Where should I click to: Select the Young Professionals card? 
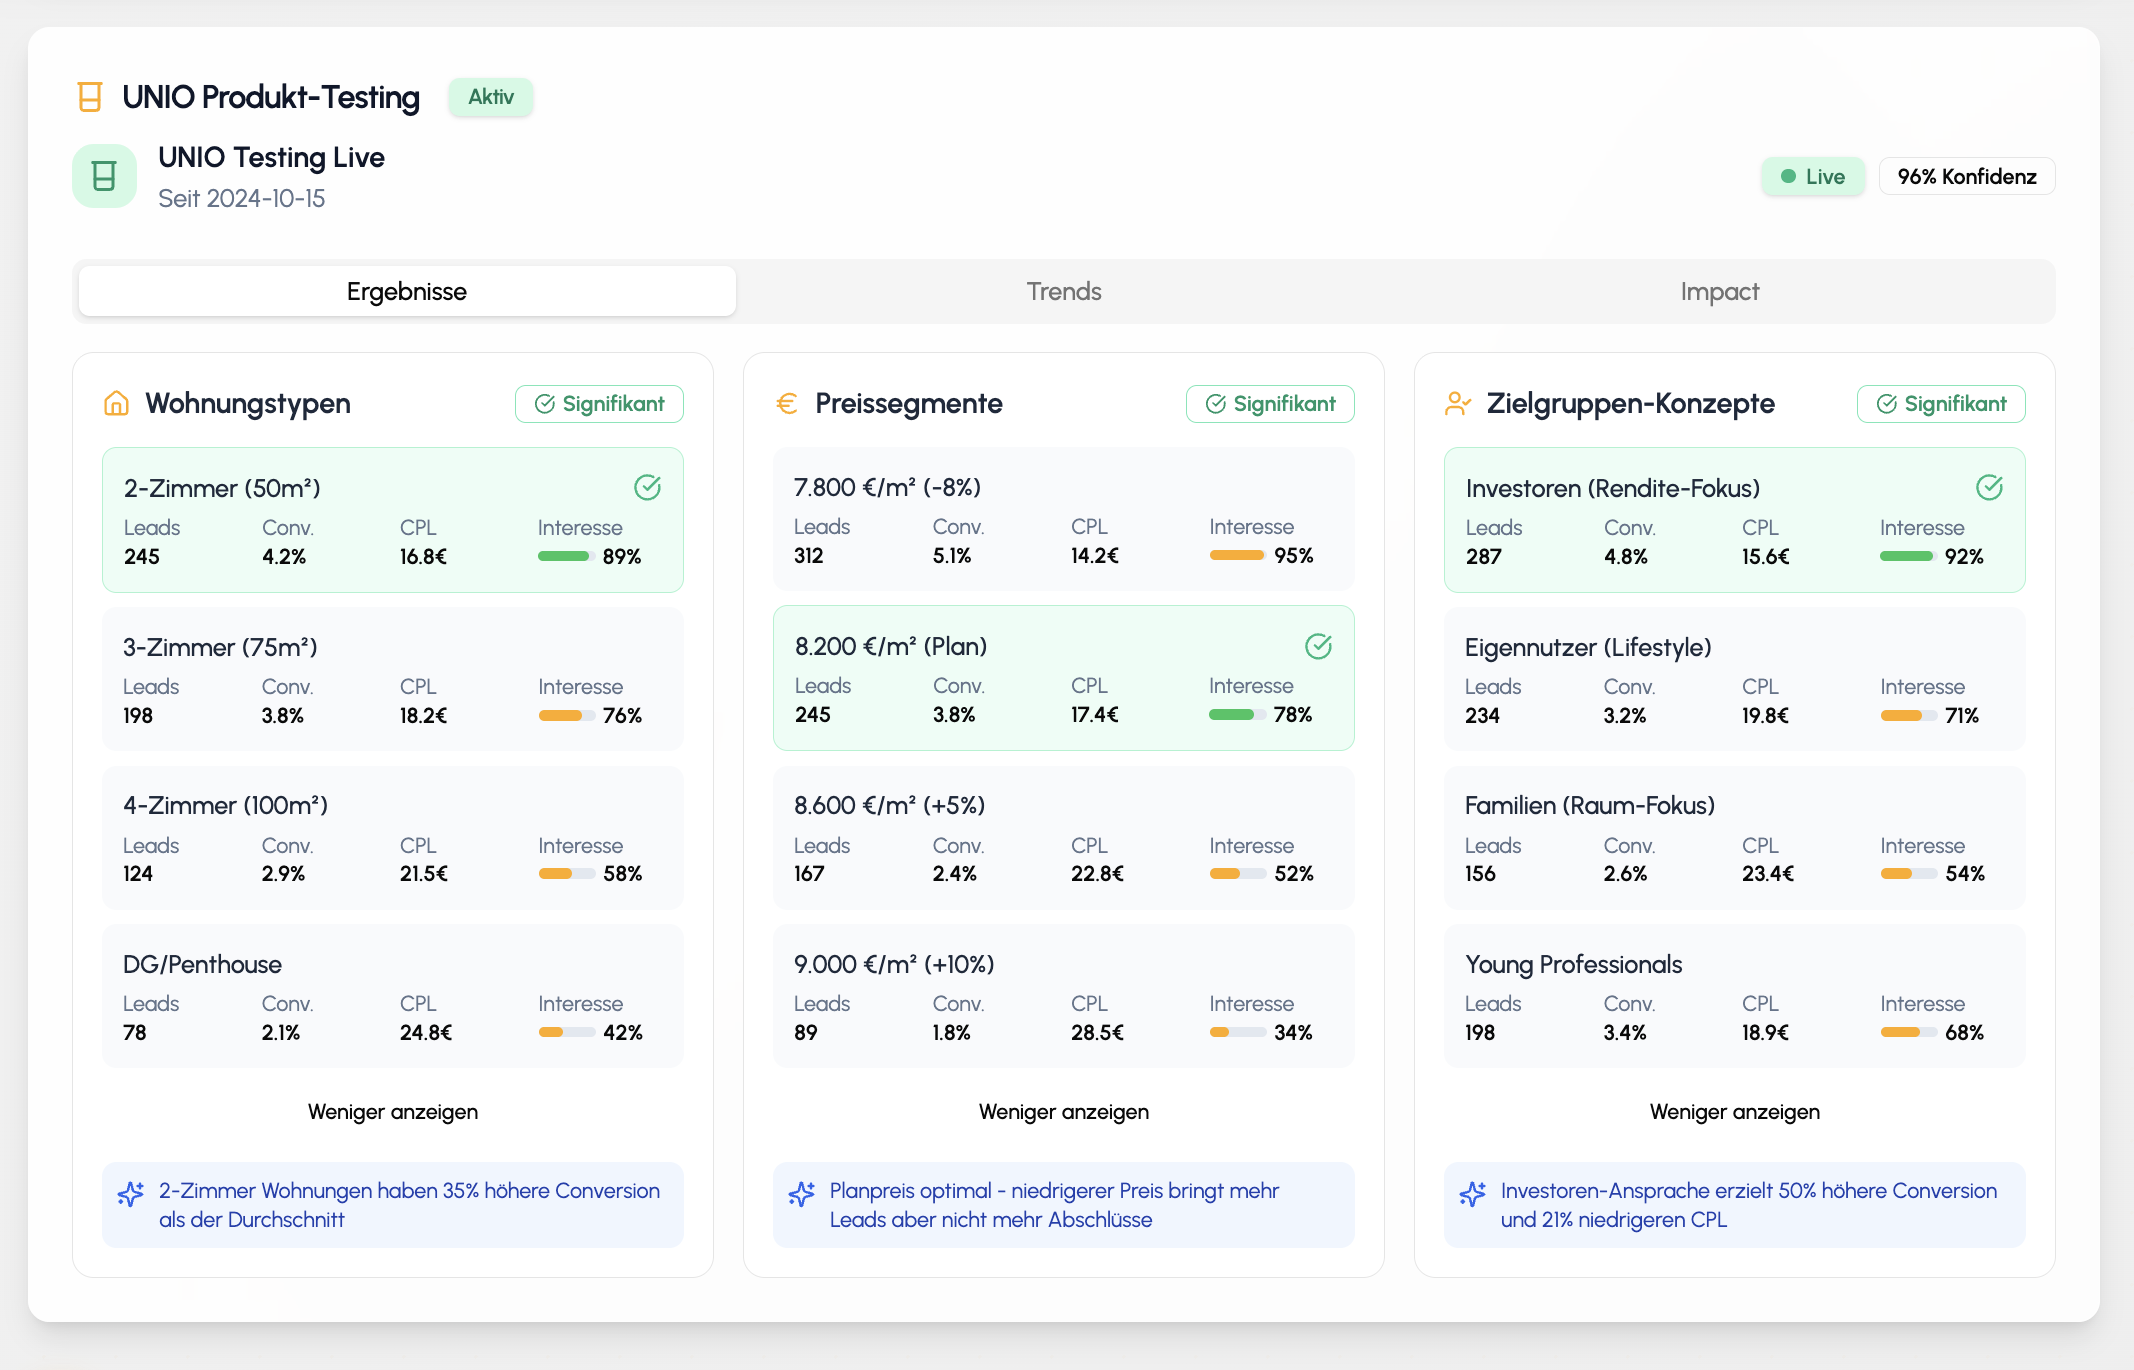coord(1734,996)
